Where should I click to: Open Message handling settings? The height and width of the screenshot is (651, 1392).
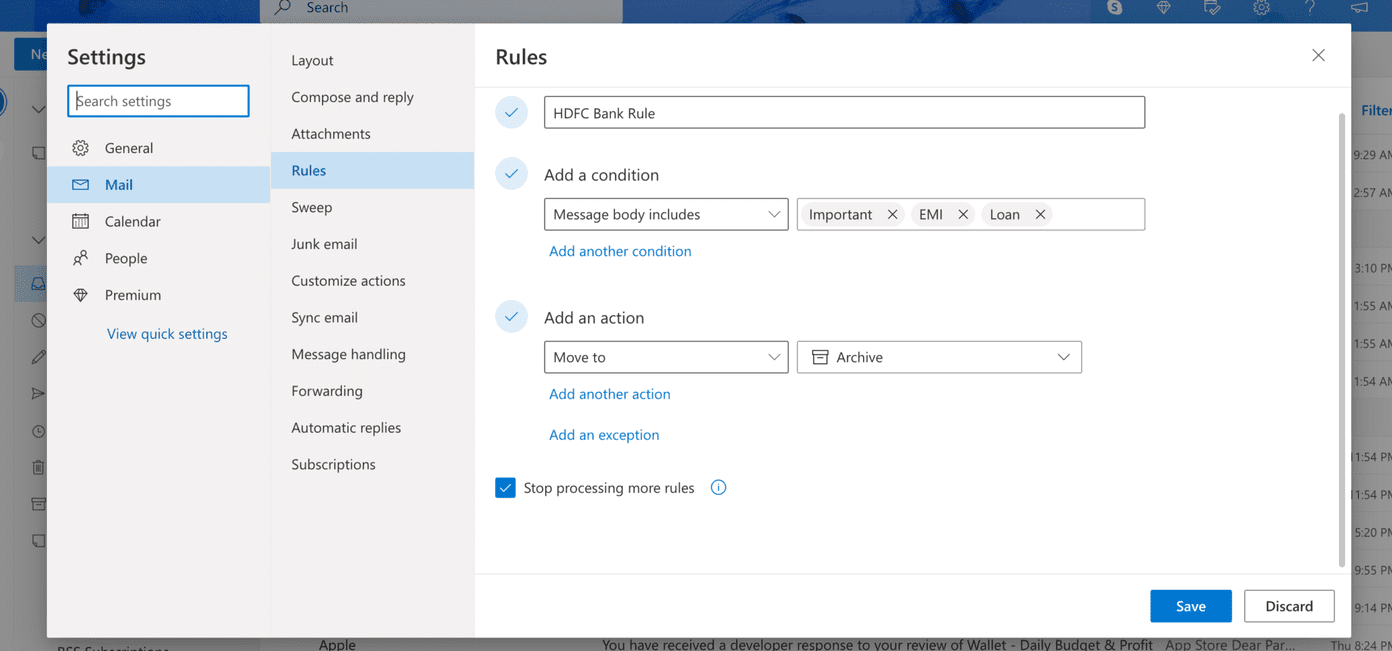pos(372,354)
